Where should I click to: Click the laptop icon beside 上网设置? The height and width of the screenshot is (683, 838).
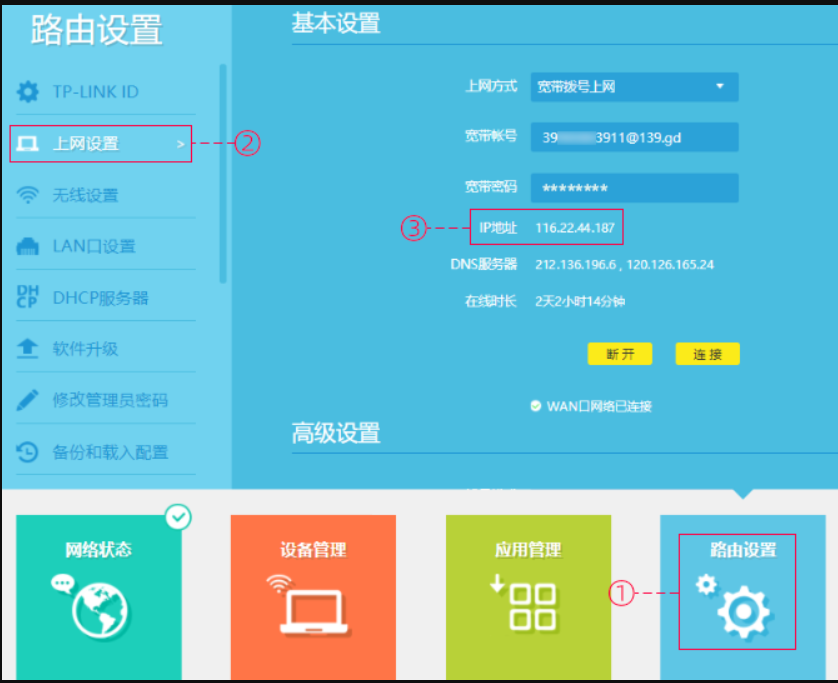27,143
